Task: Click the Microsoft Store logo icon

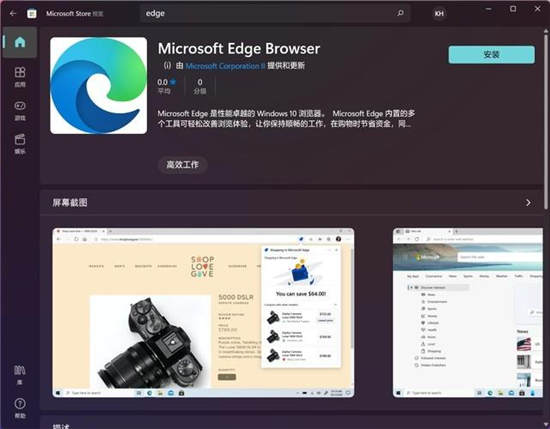Action: pos(32,13)
